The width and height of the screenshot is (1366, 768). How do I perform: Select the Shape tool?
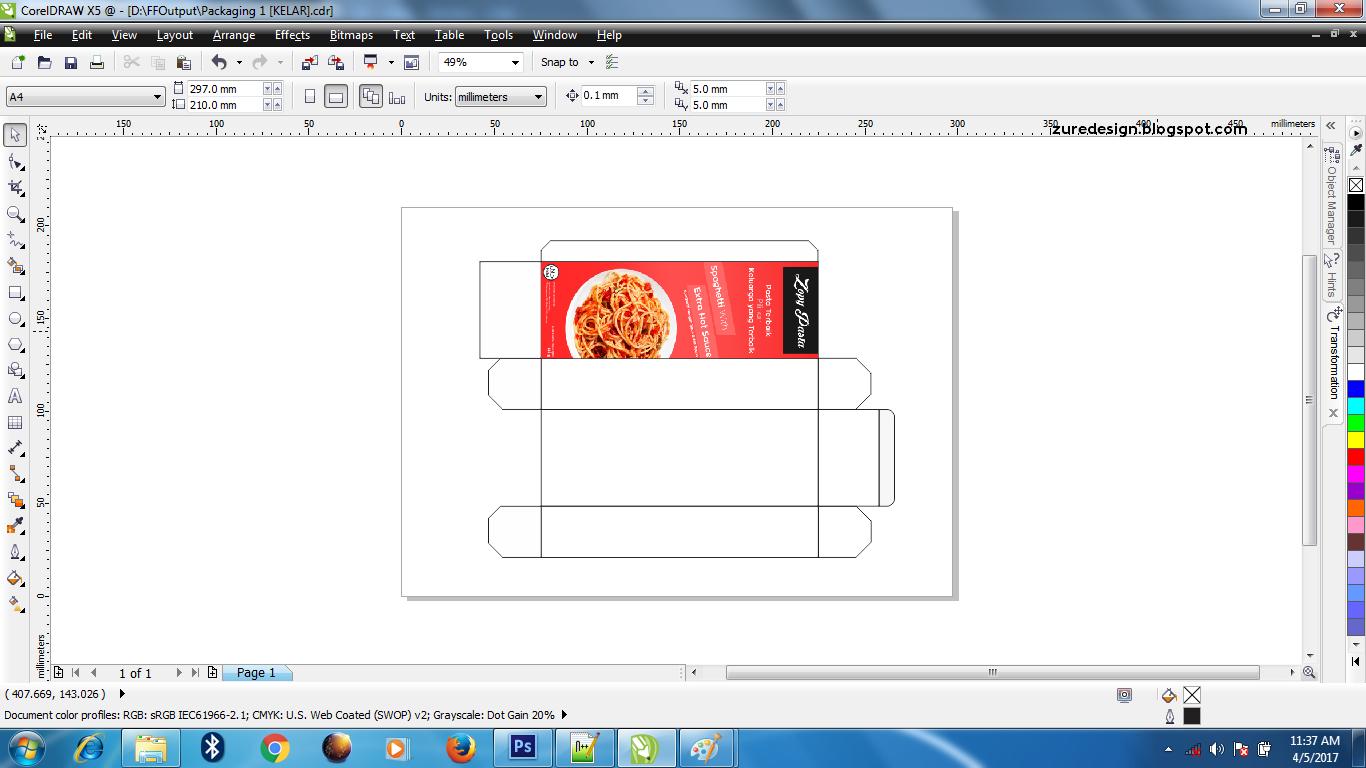(14, 160)
